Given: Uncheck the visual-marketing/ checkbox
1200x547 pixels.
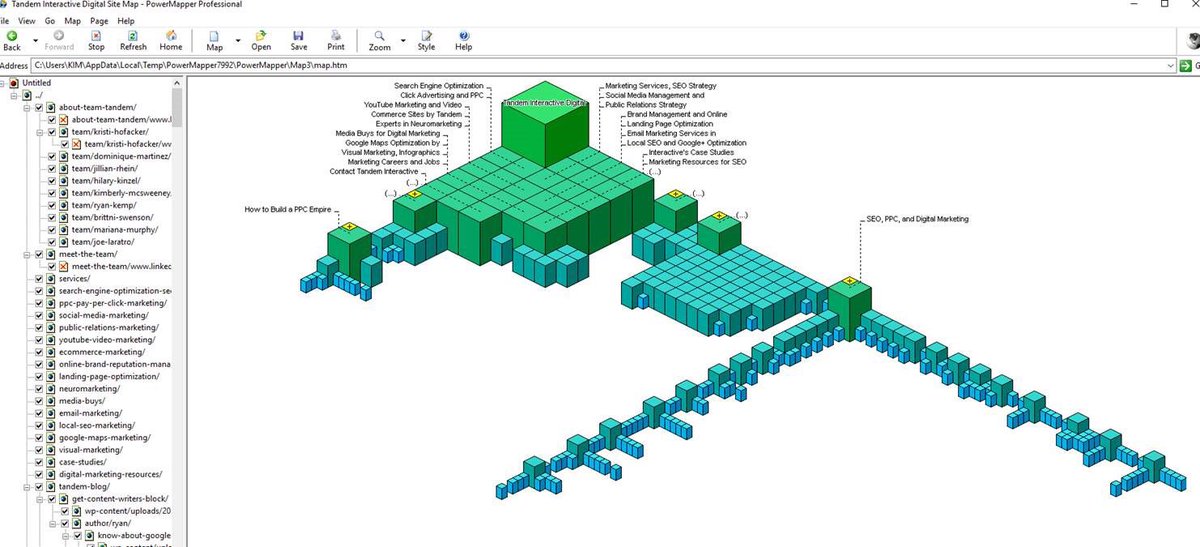Looking at the screenshot, I should (x=39, y=450).
